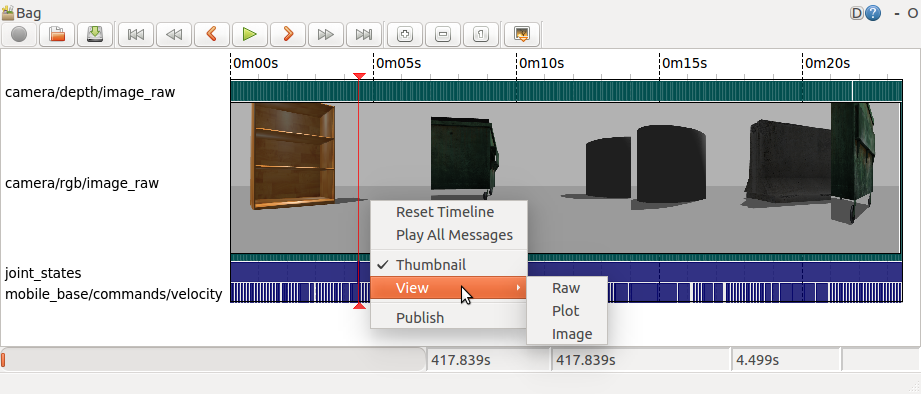This screenshot has width=921, height=394.
Task: Step back with the orange left arrow
Action: (x=212, y=34)
